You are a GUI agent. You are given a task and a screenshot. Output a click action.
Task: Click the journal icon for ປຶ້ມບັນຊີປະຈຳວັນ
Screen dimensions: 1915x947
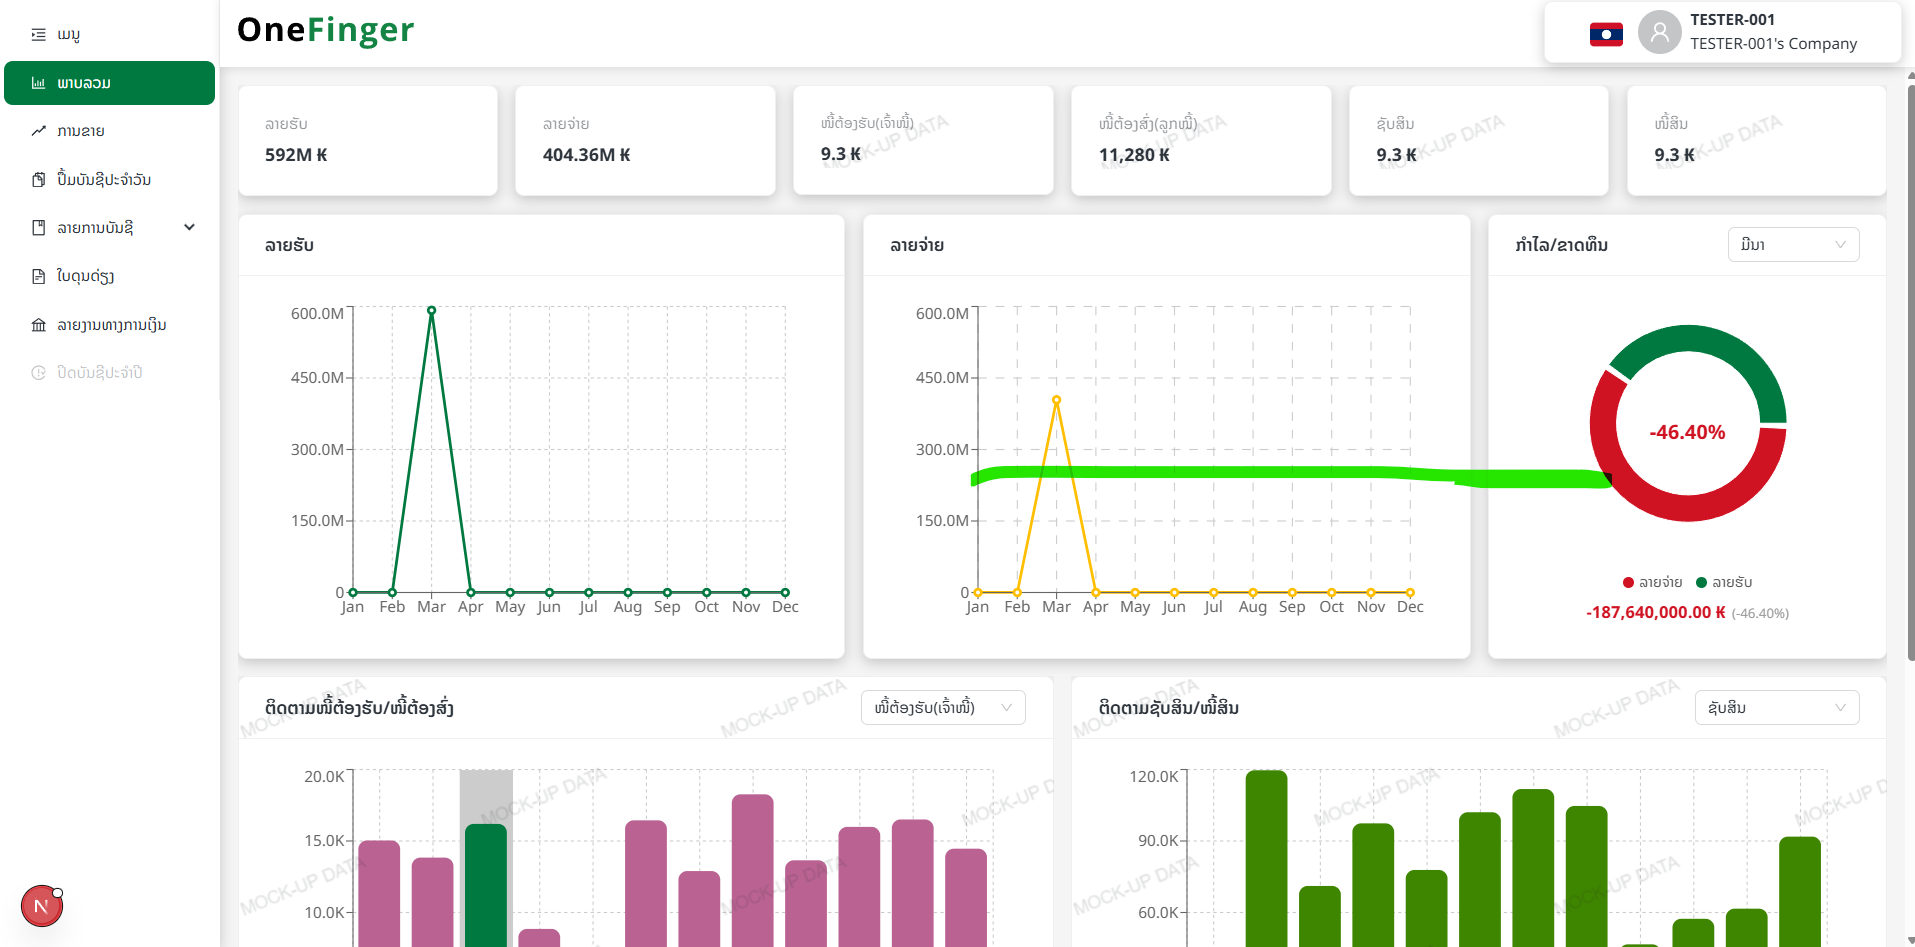[x=38, y=180]
